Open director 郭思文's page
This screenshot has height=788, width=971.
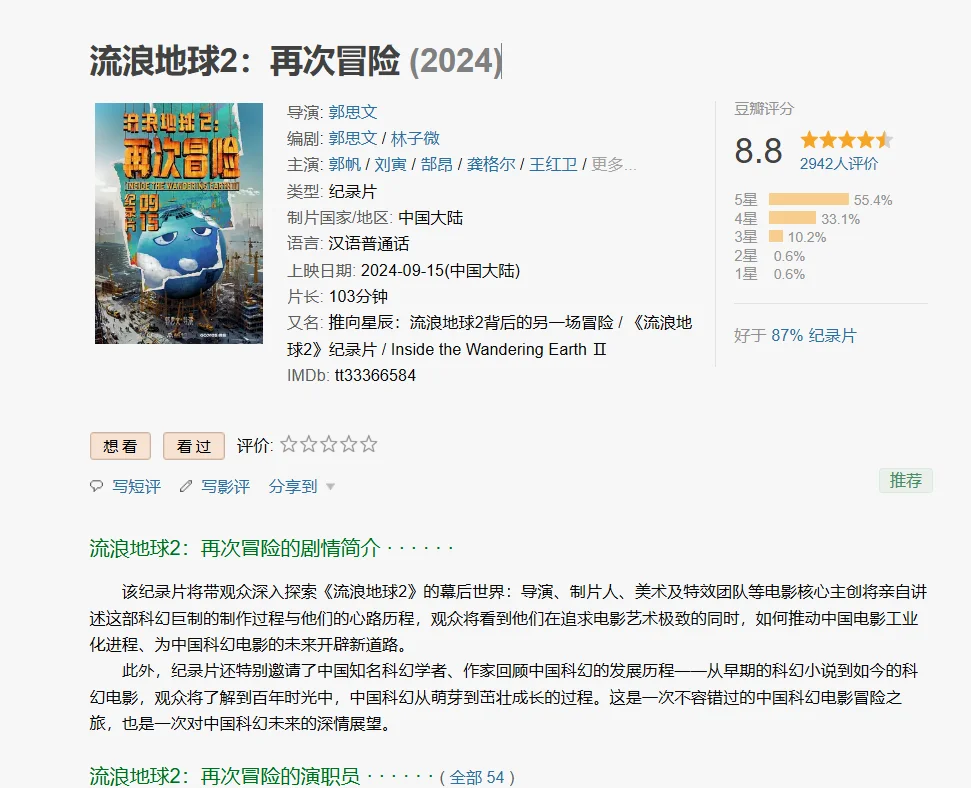coord(353,112)
